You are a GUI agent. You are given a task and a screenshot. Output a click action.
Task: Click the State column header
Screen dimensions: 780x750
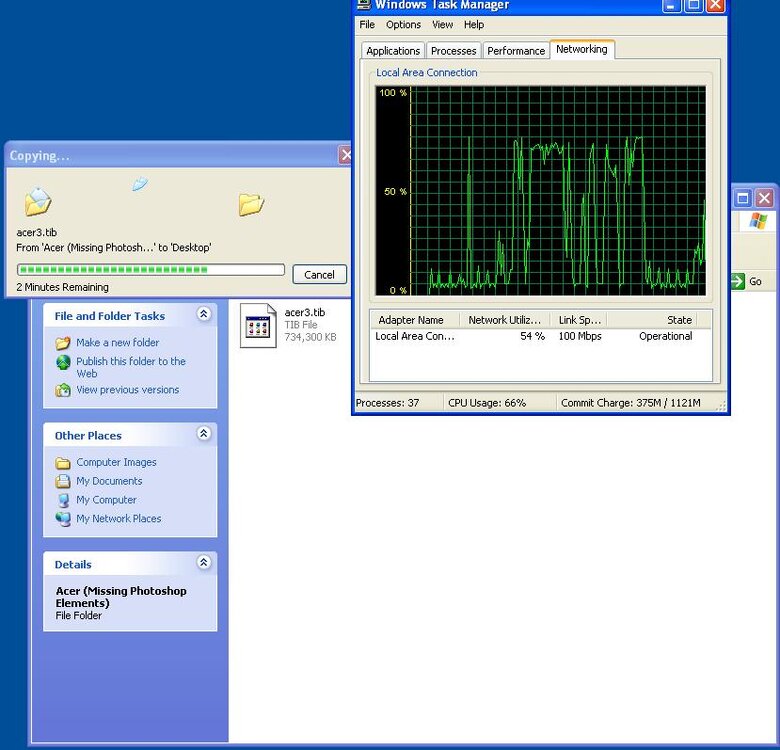[x=652, y=320]
